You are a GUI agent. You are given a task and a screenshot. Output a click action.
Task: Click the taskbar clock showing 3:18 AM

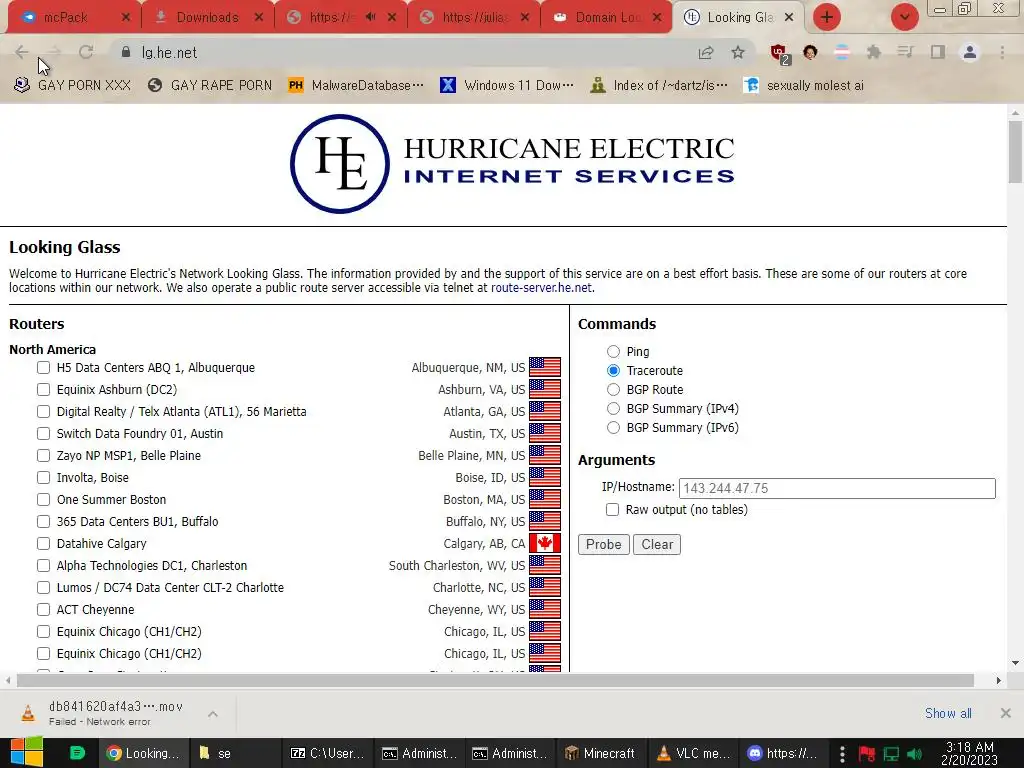(x=969, y=754)
